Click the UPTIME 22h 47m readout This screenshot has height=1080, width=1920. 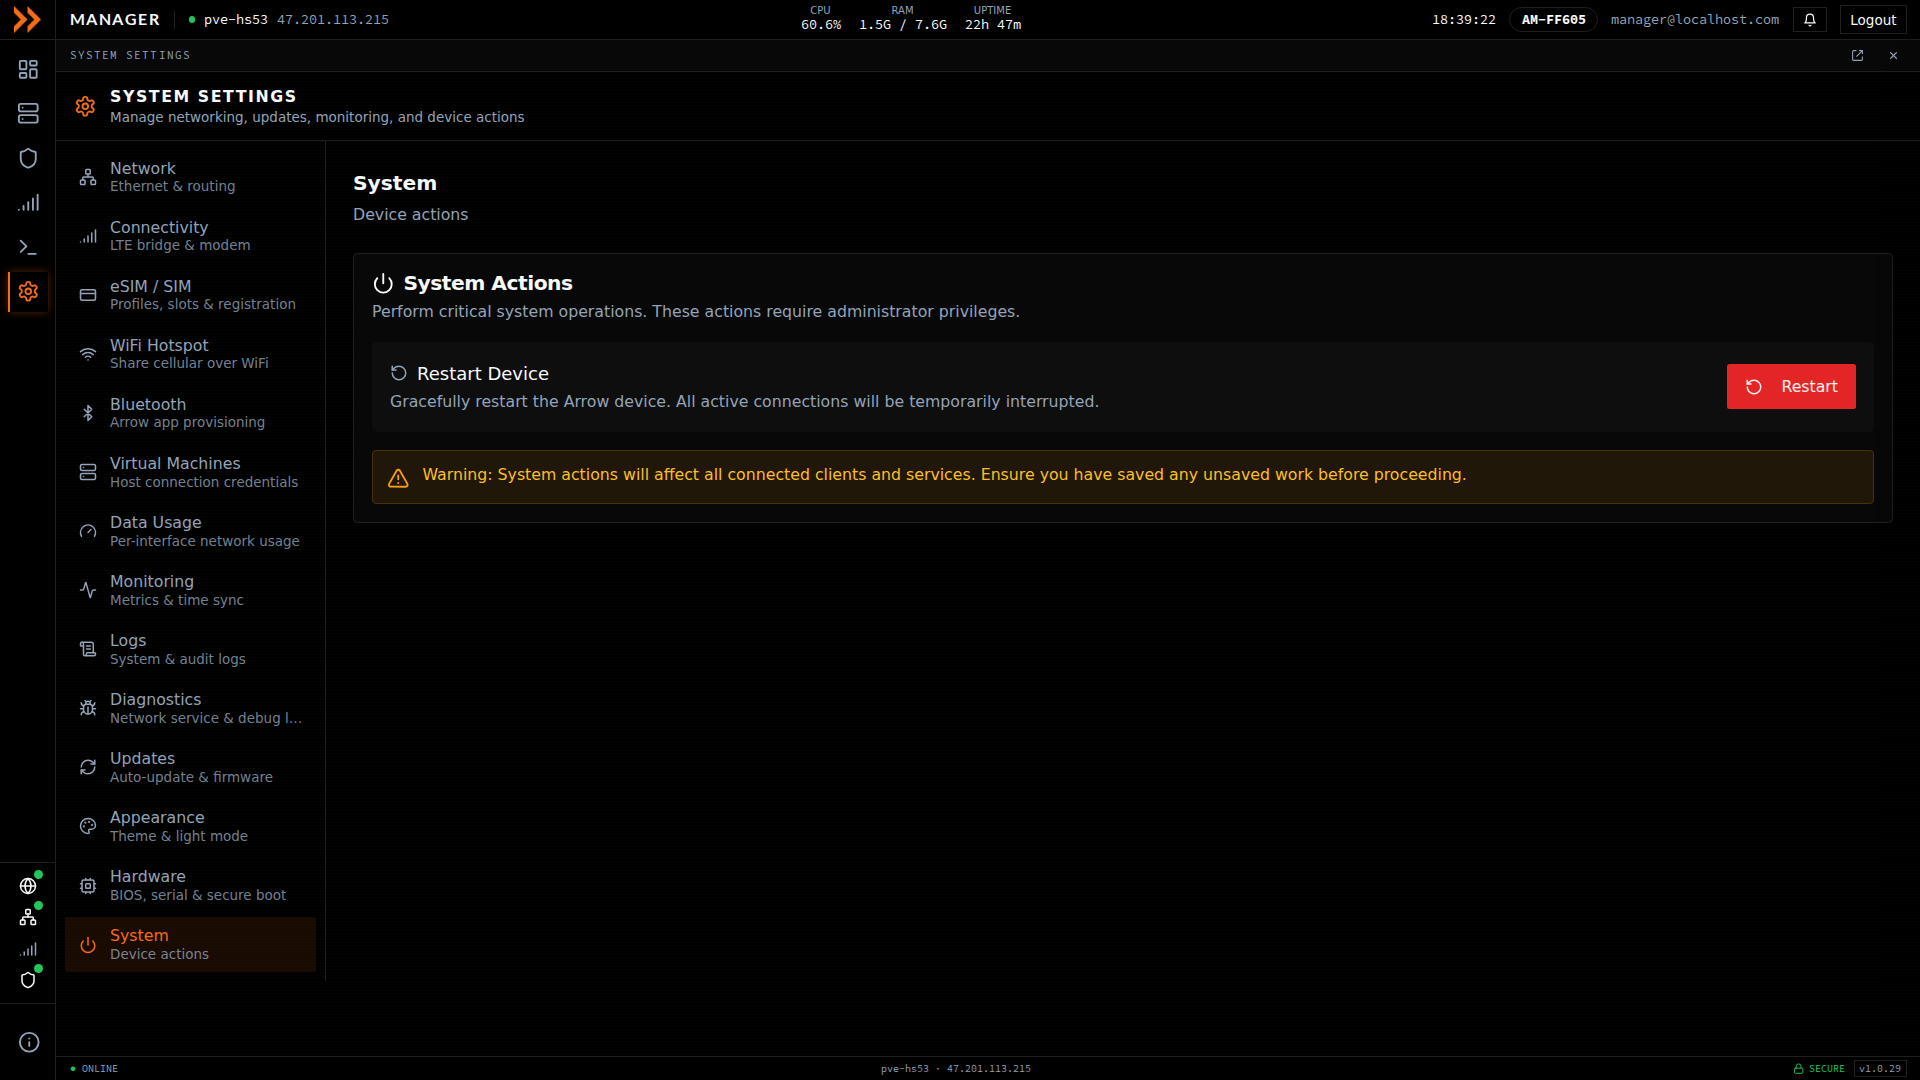coord(993,19)
